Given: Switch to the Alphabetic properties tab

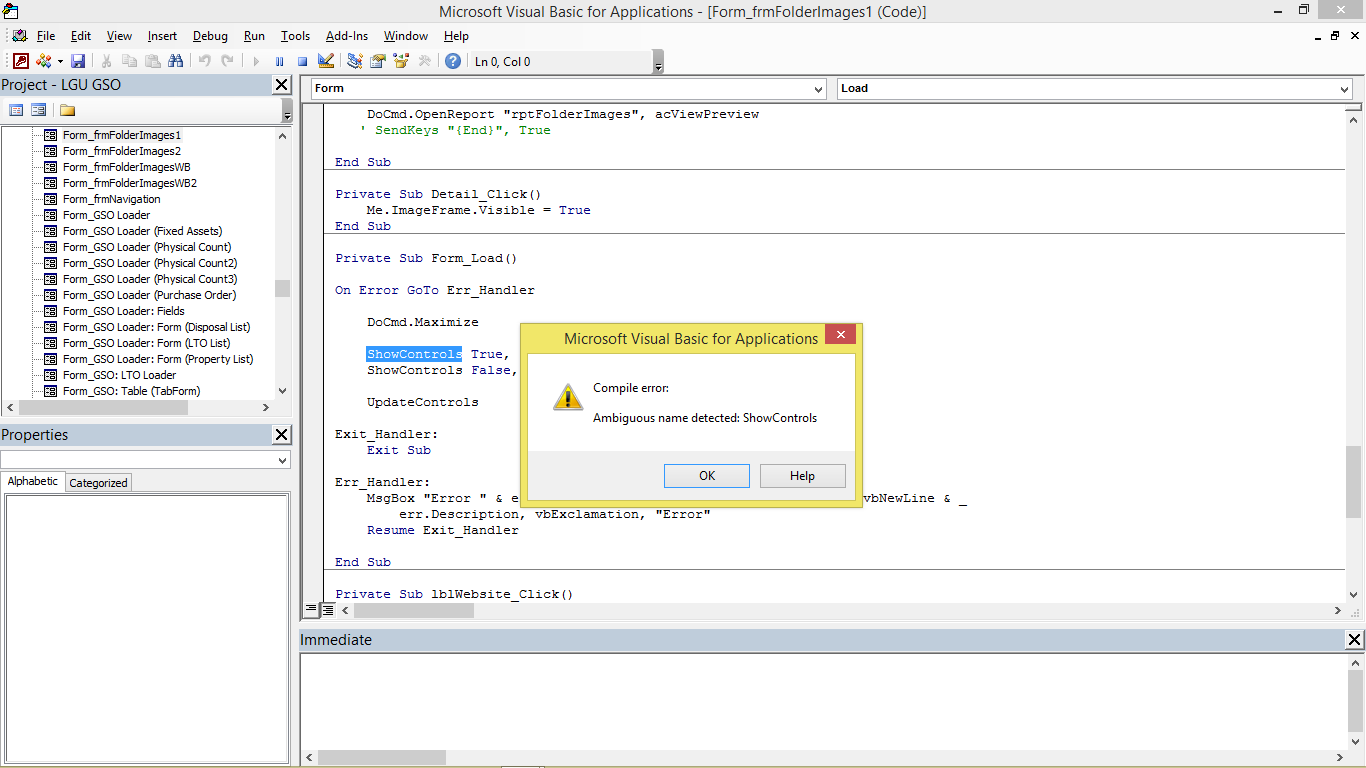Looking at the screenshot, I should click(33, 481).
